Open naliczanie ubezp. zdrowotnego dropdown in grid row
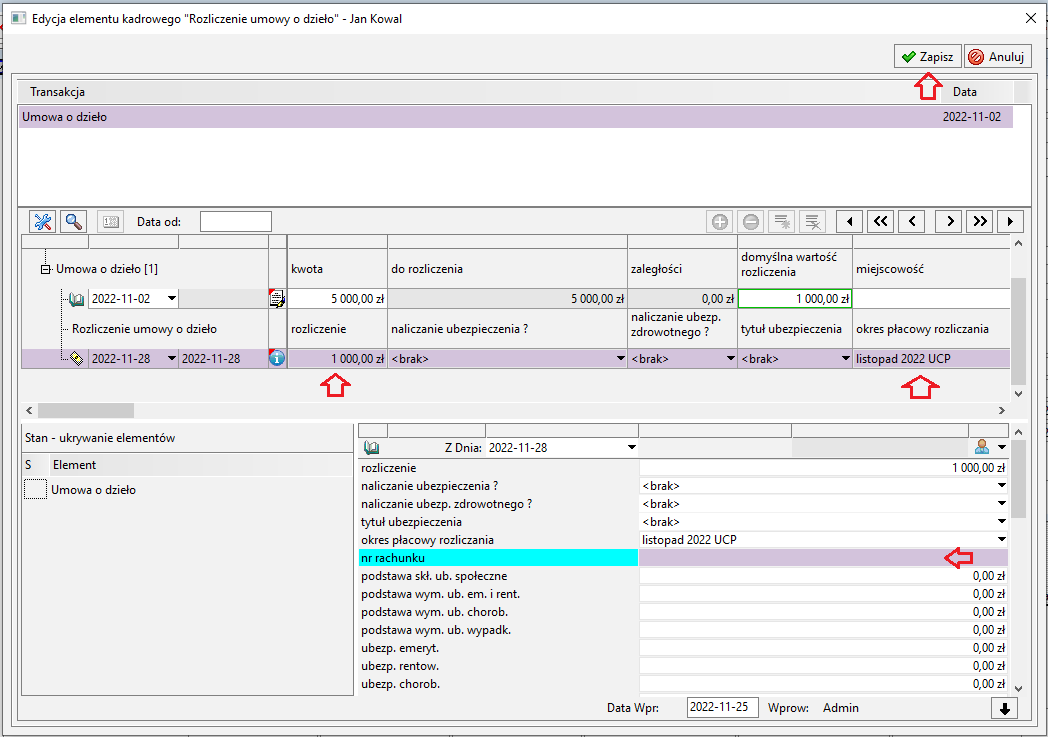This screenshot has width=1048, height=737. click(731, 359)
